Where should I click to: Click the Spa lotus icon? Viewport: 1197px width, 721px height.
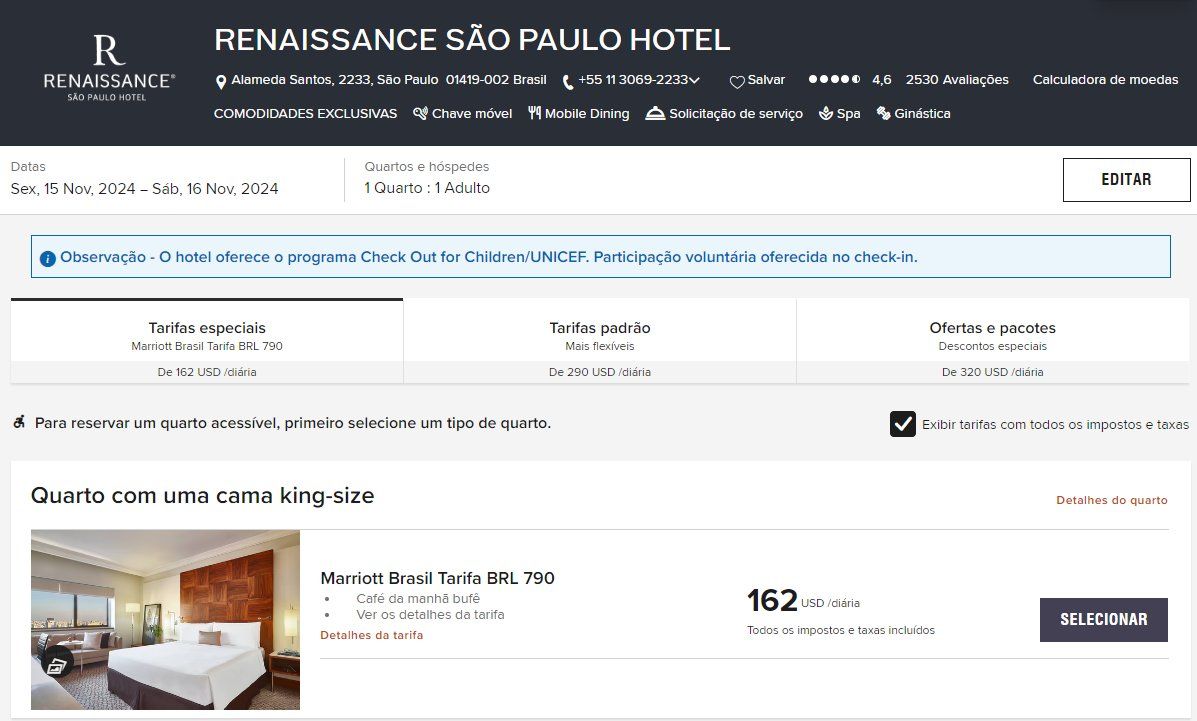tap(826, 114)
